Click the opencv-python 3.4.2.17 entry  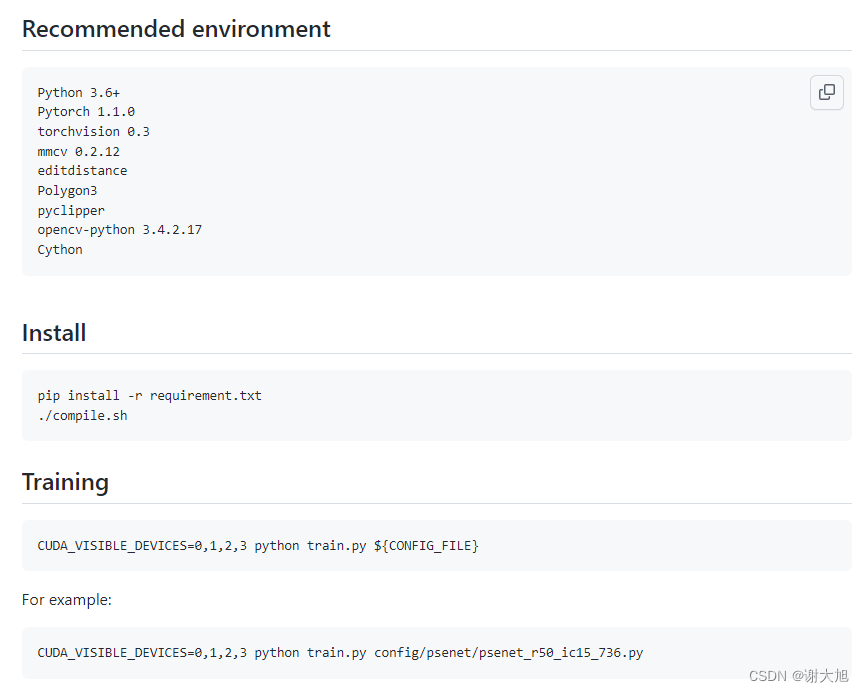[x=119, y=229]
